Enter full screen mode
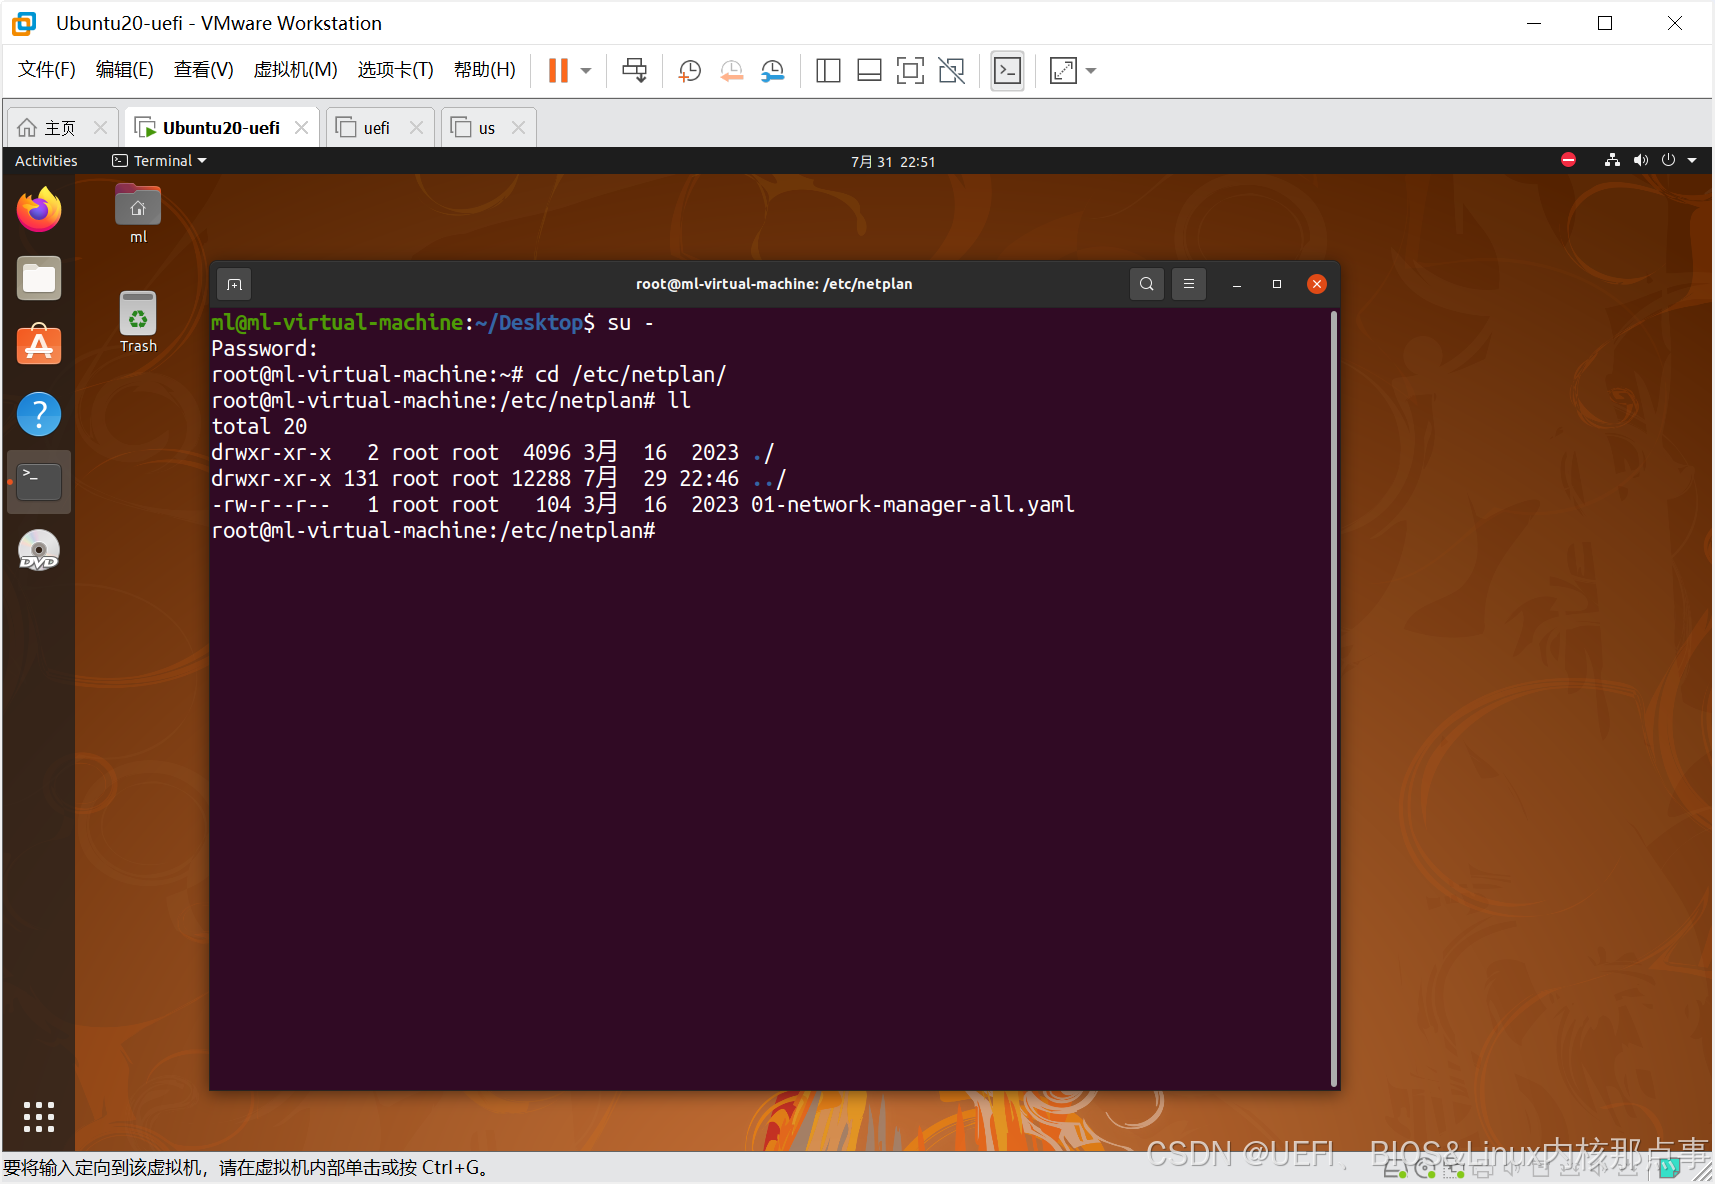Screen dimensions: 1715x1184 910,70
